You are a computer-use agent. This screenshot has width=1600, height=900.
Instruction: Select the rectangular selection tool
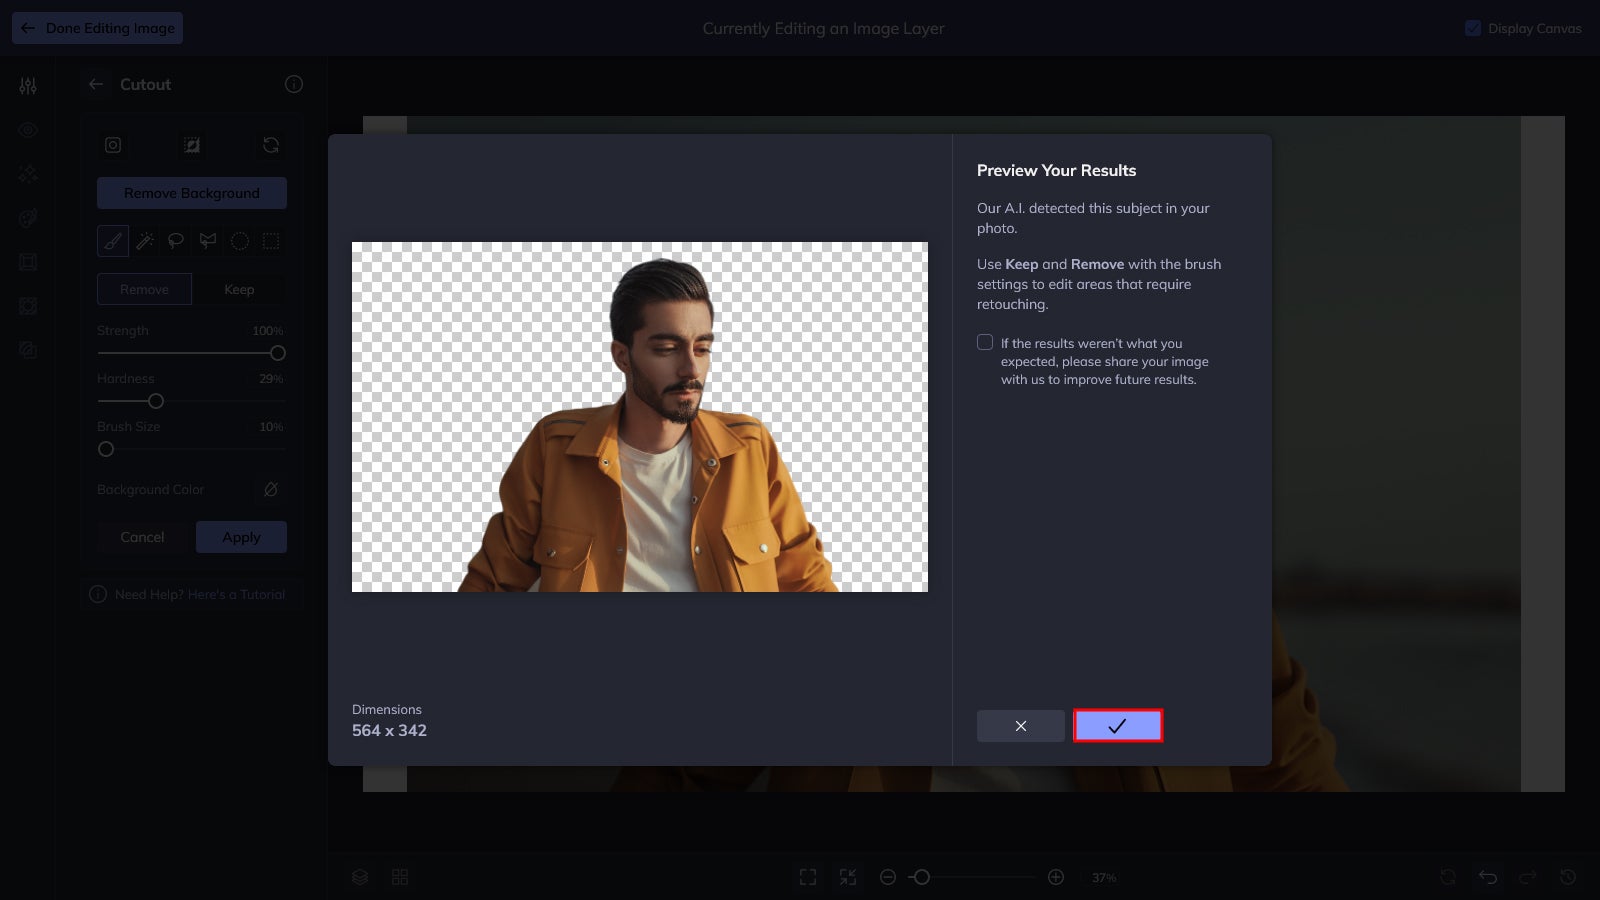[x=270, y=241]
